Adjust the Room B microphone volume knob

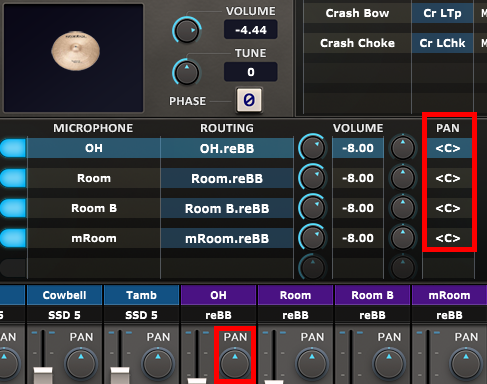coord(312,208)
